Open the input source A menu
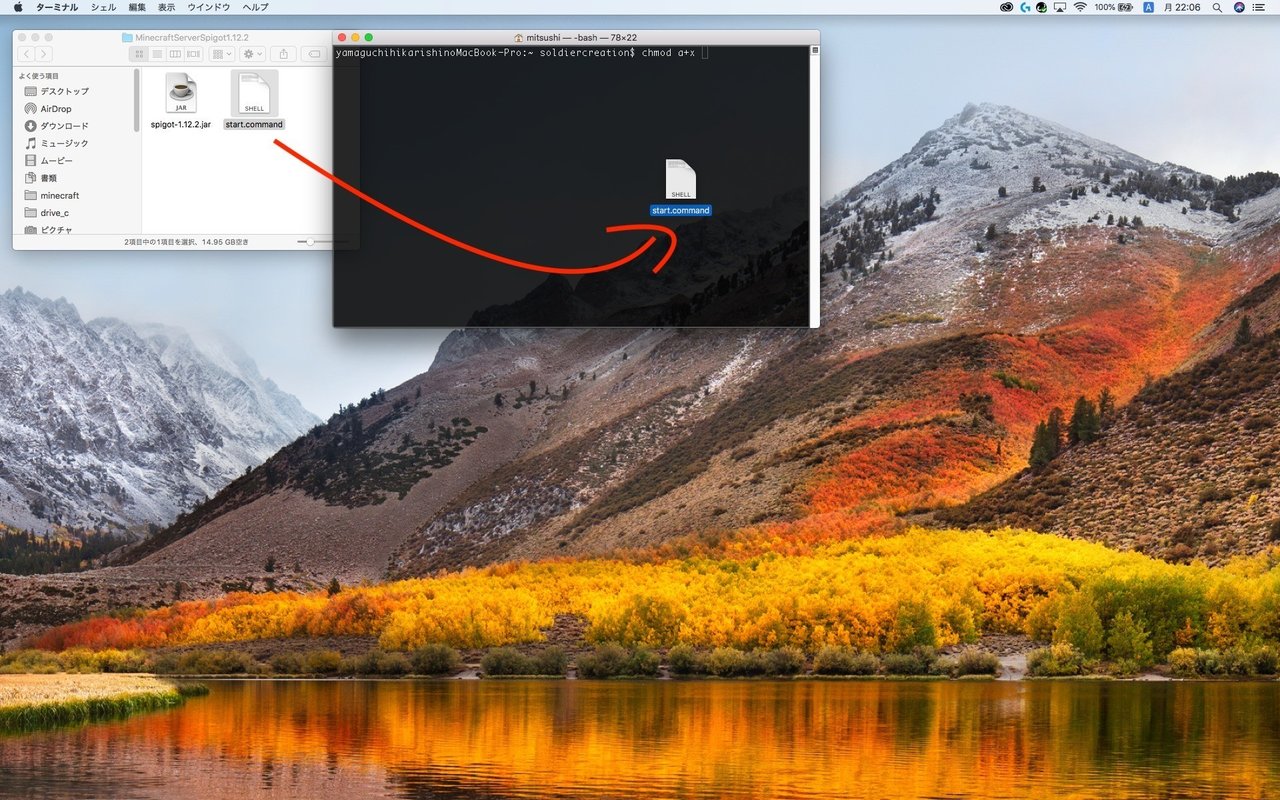 [1148, 7]
